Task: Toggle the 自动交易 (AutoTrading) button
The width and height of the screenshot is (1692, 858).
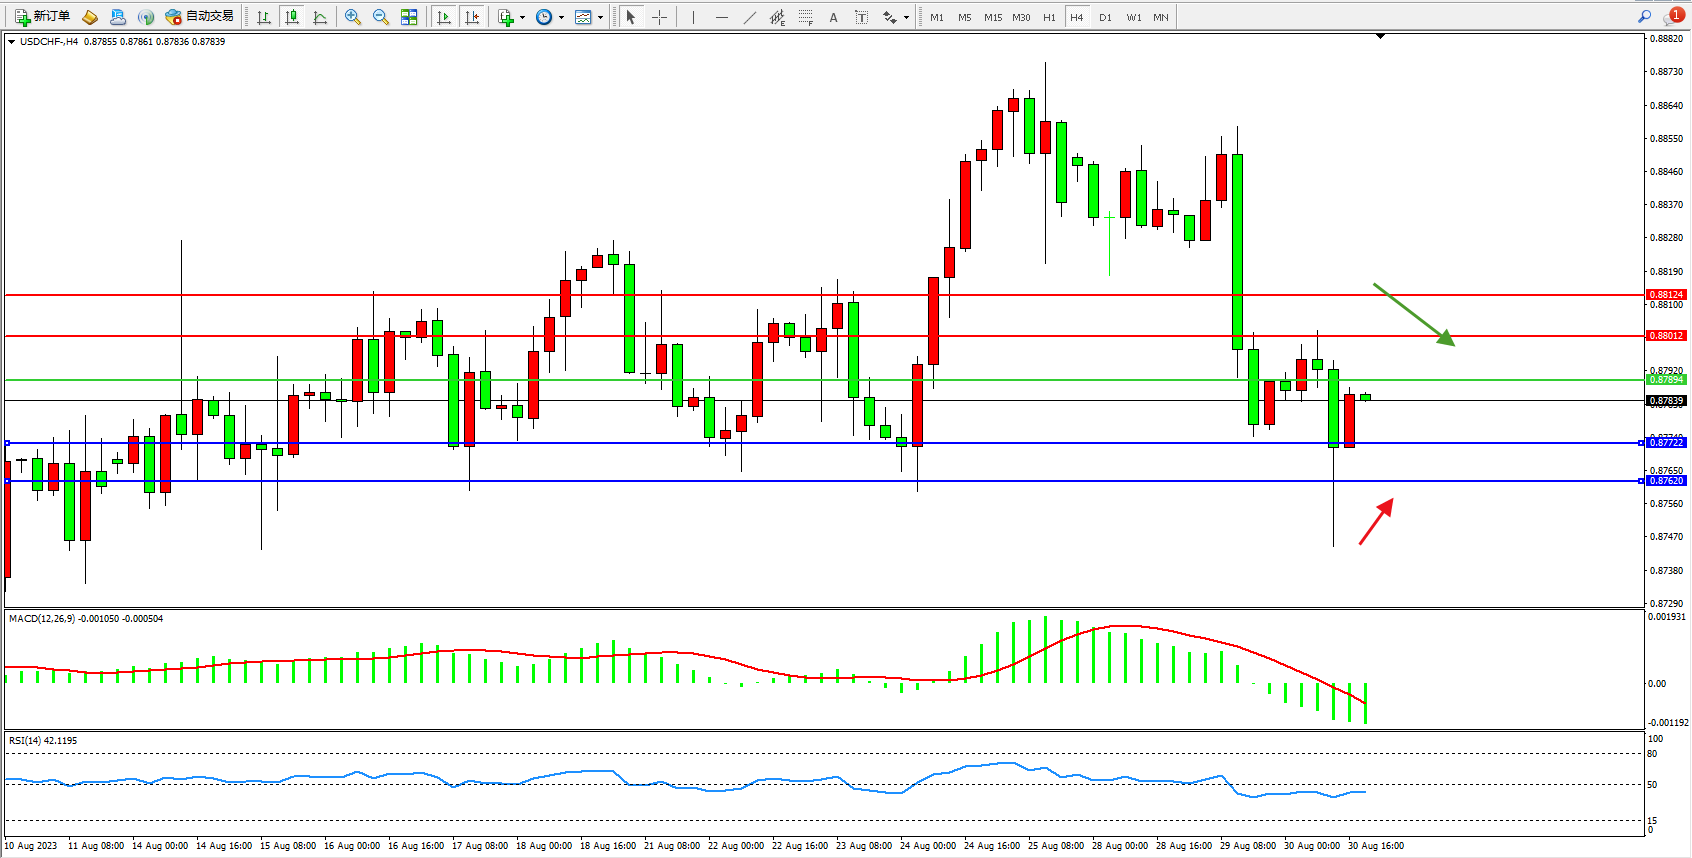Action: (x=199, y=17)
